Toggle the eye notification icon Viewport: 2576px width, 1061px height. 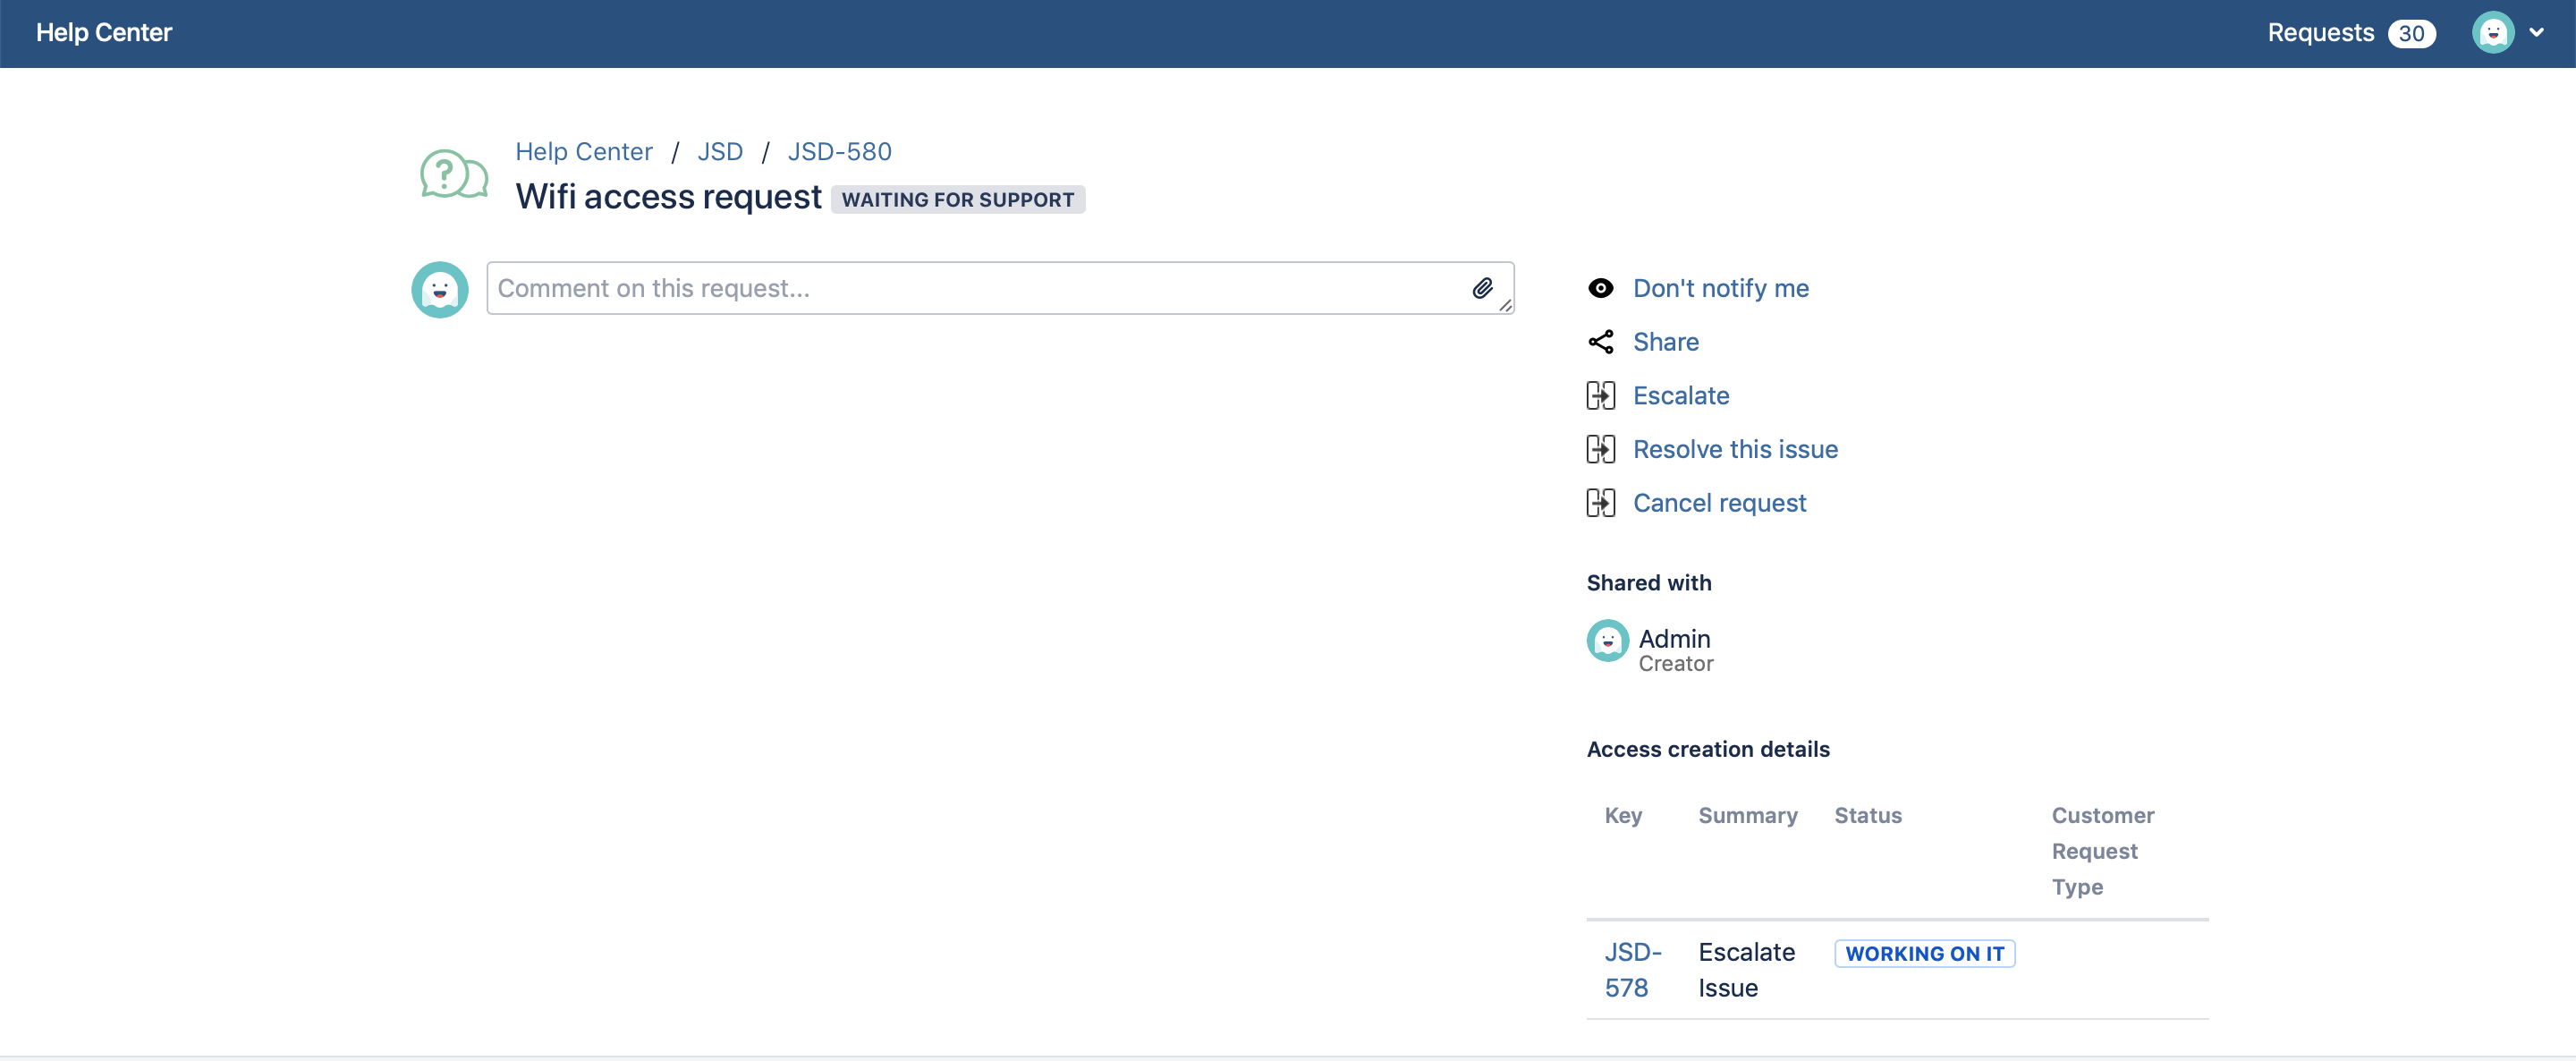1600,287
